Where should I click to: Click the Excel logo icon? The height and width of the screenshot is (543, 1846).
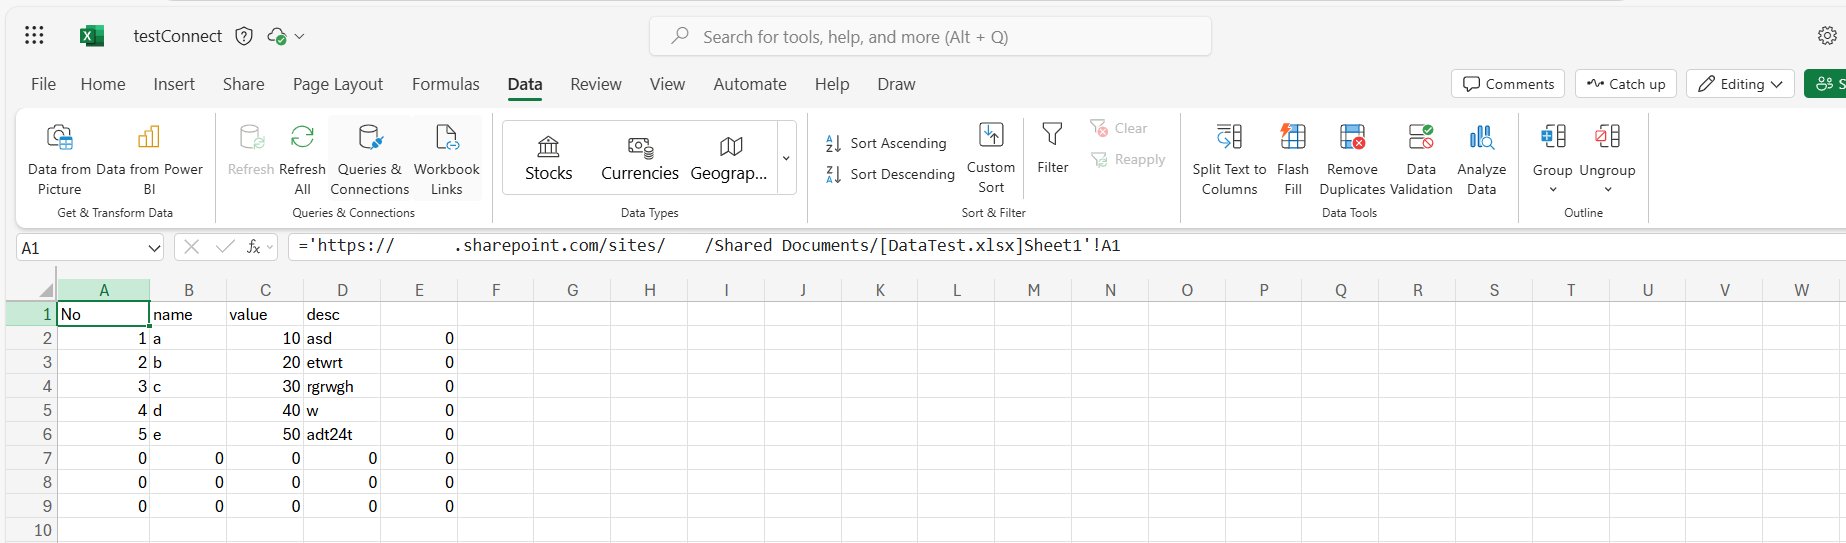tap(92, 36)
